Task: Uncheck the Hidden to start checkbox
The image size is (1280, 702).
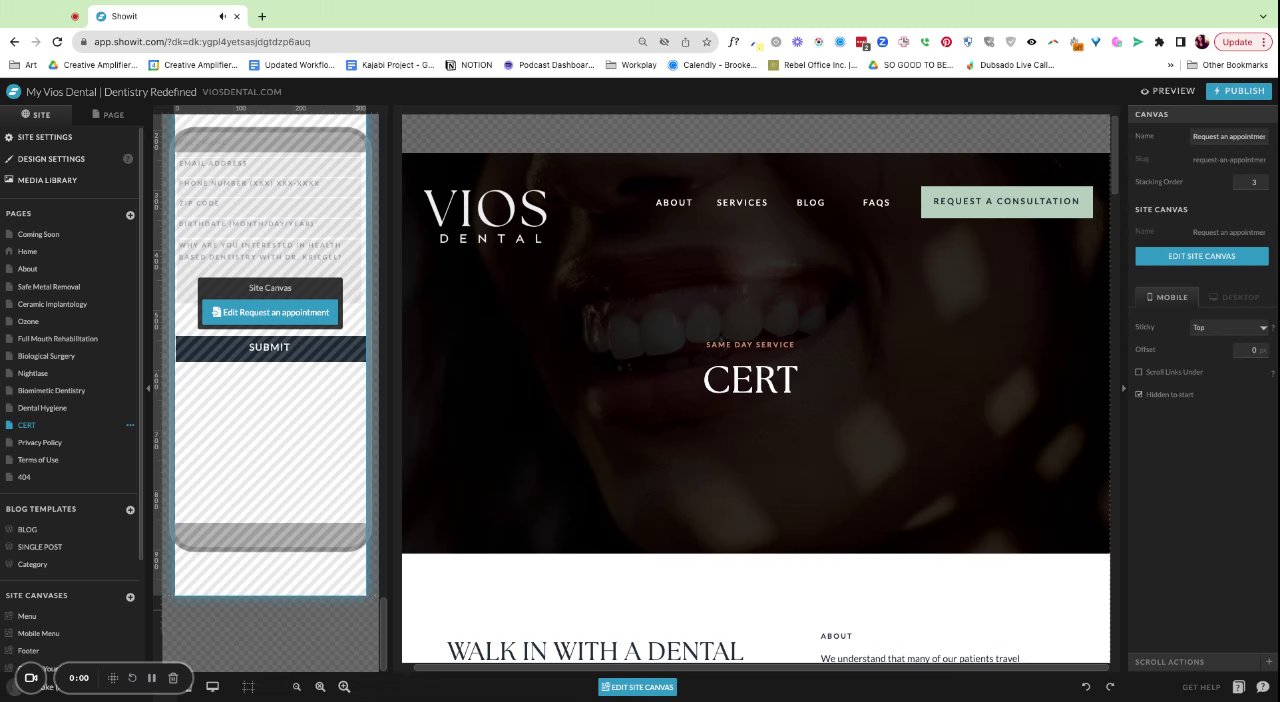Action: pos(1138,394)
